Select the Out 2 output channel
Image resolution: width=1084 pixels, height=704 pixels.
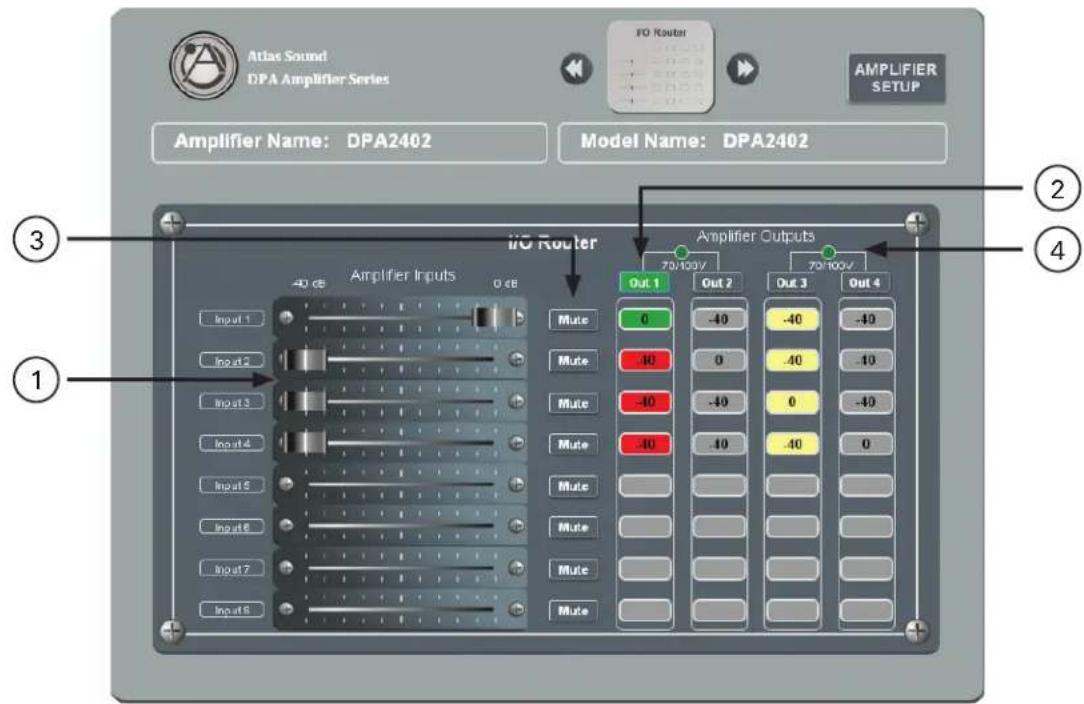pos(718,283)
